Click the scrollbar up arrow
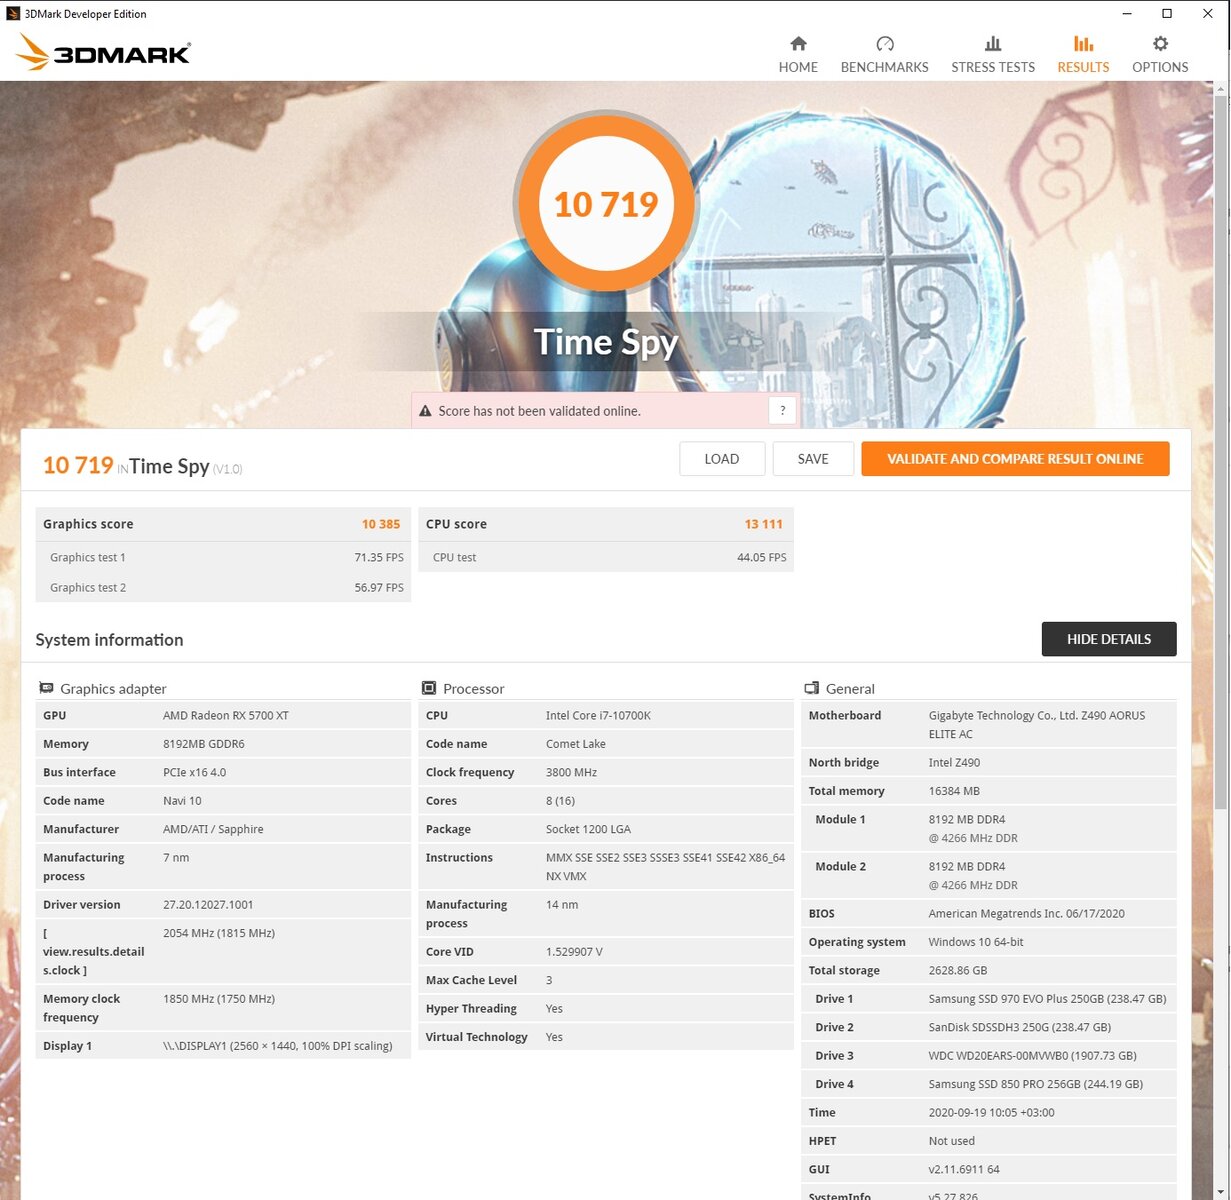 (x=1220, y=89)
